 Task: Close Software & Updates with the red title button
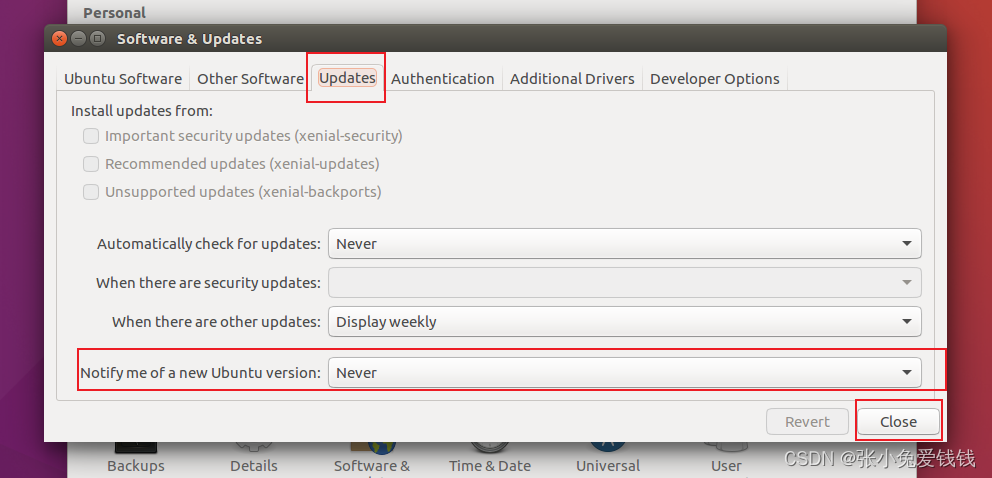click(59, 39)
